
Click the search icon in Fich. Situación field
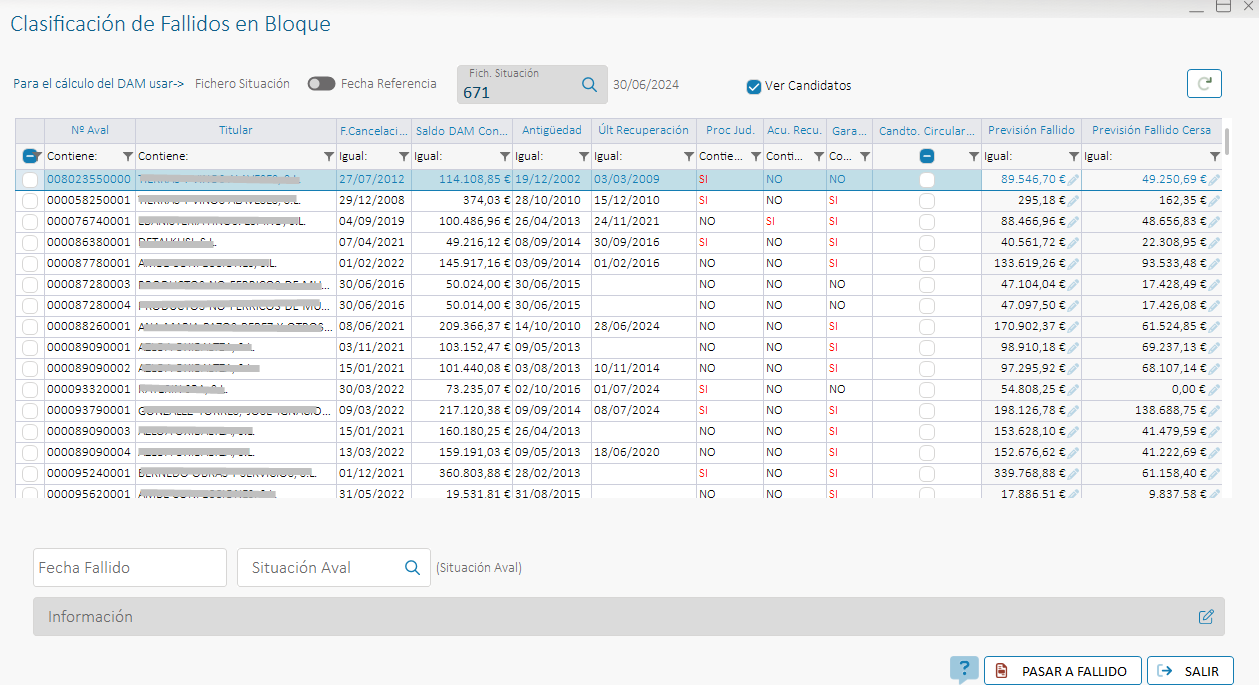pyautogui.click(x=589, y=85)
